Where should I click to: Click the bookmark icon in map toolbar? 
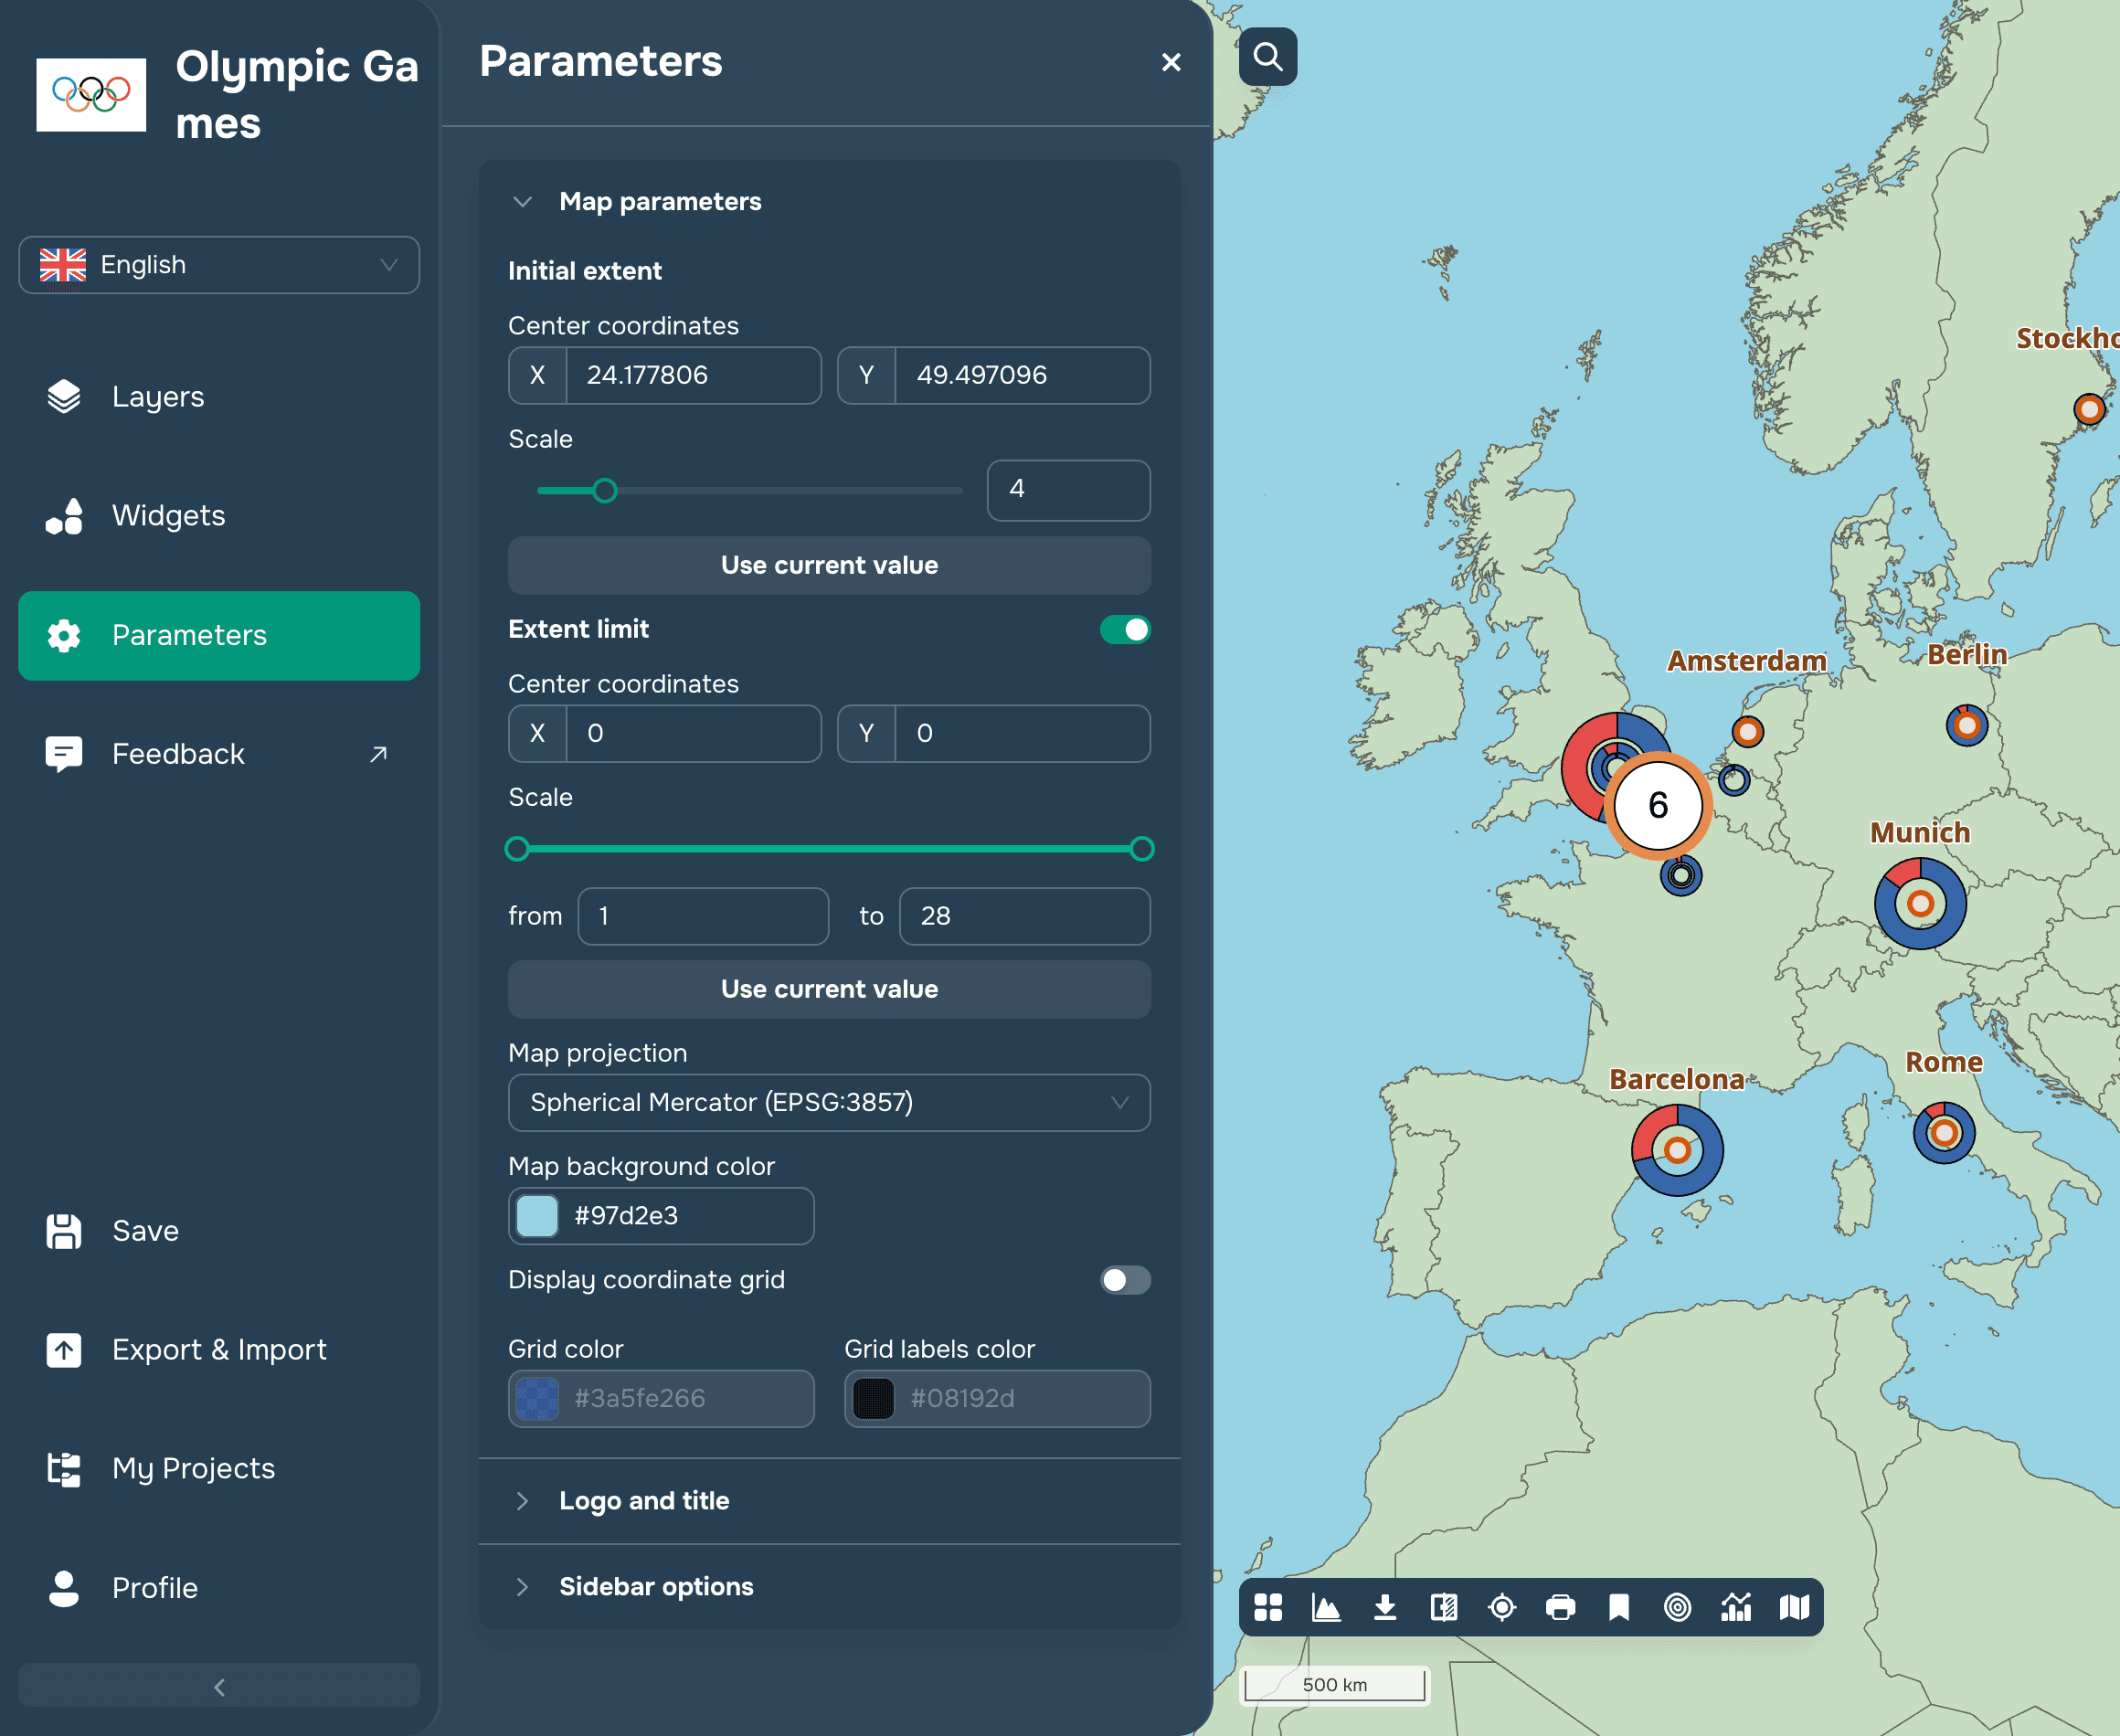pyautogui.click(x=1618, y=1607)
